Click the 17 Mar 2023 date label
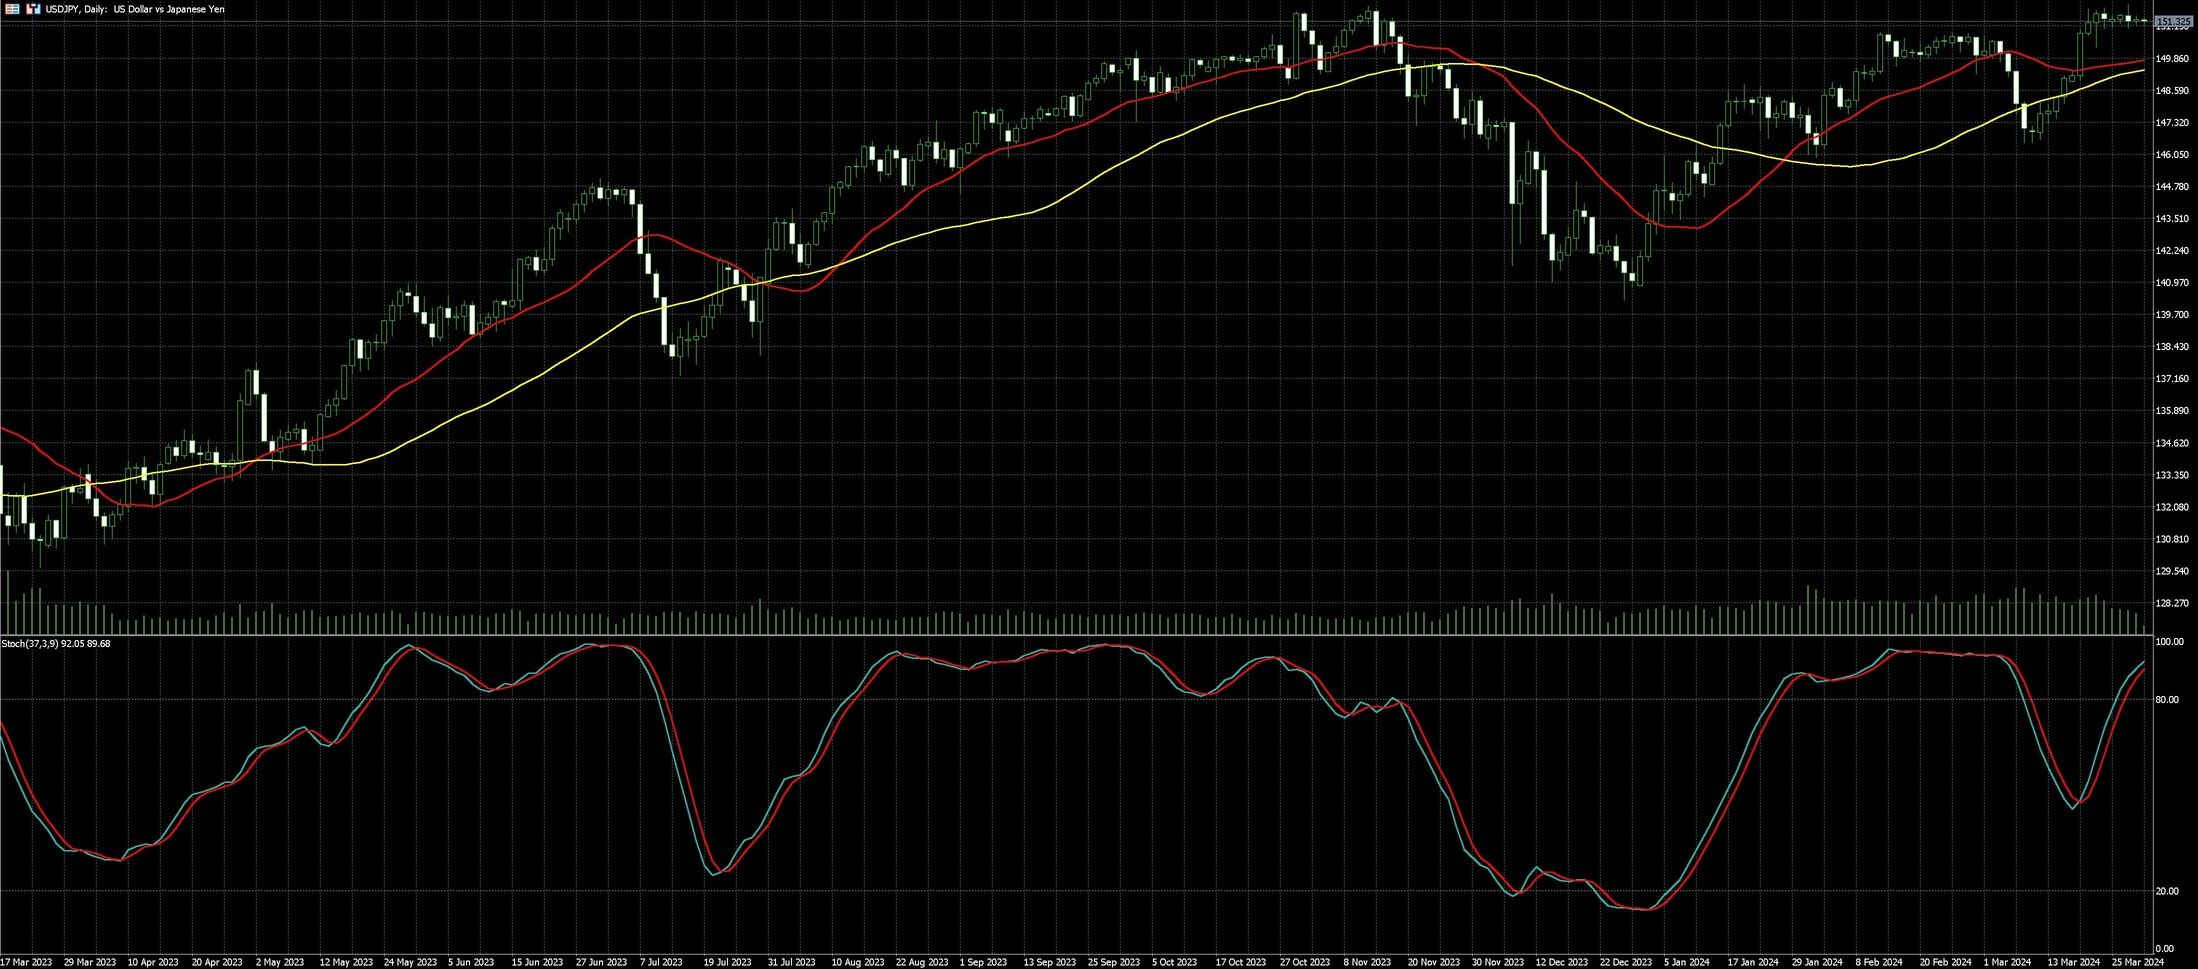This screenshot has width=2198, height=969. [x=26, y=962]
